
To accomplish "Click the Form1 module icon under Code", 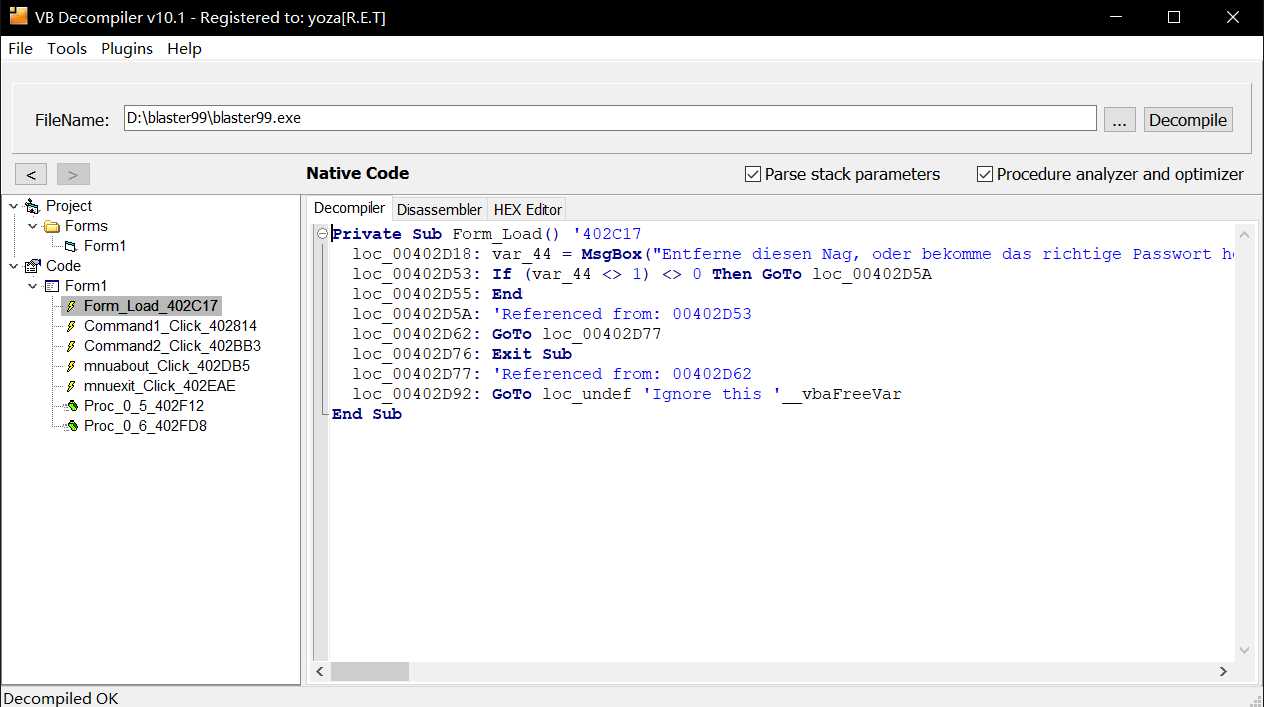I will [x=52, y=286].
